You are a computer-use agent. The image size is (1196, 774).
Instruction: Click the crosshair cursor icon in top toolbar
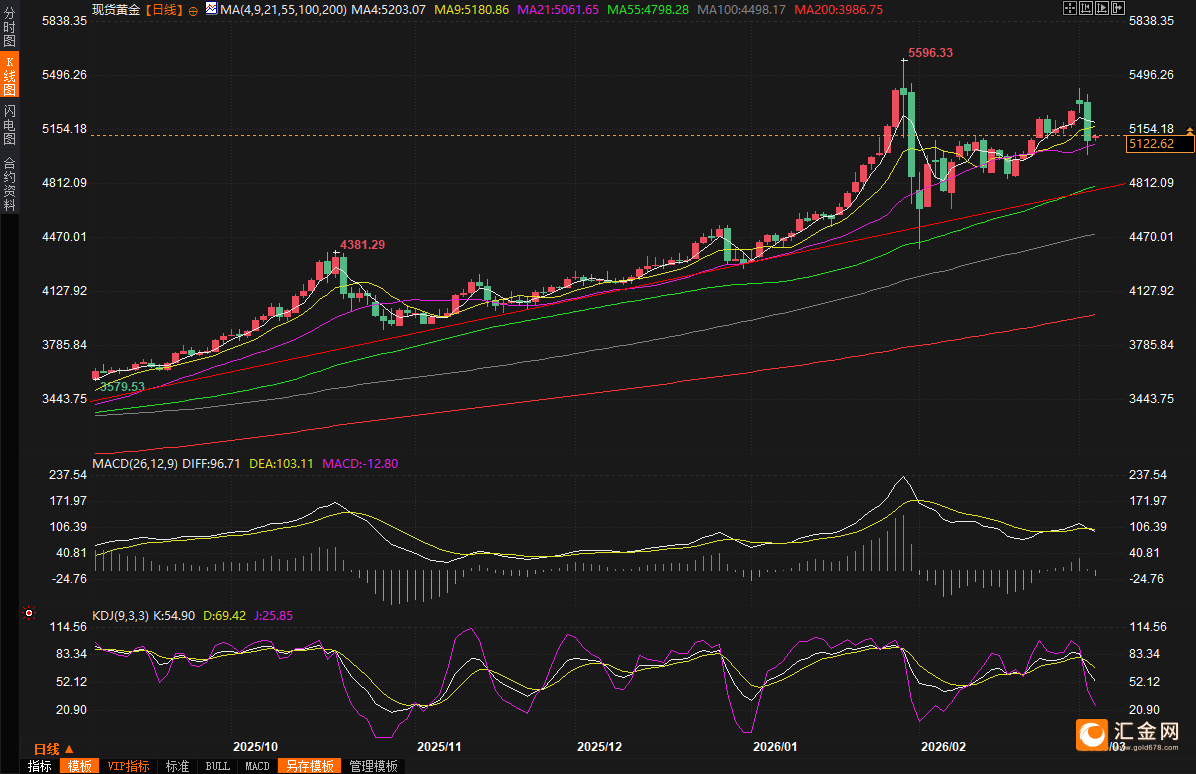click(x=1069, y=8)
